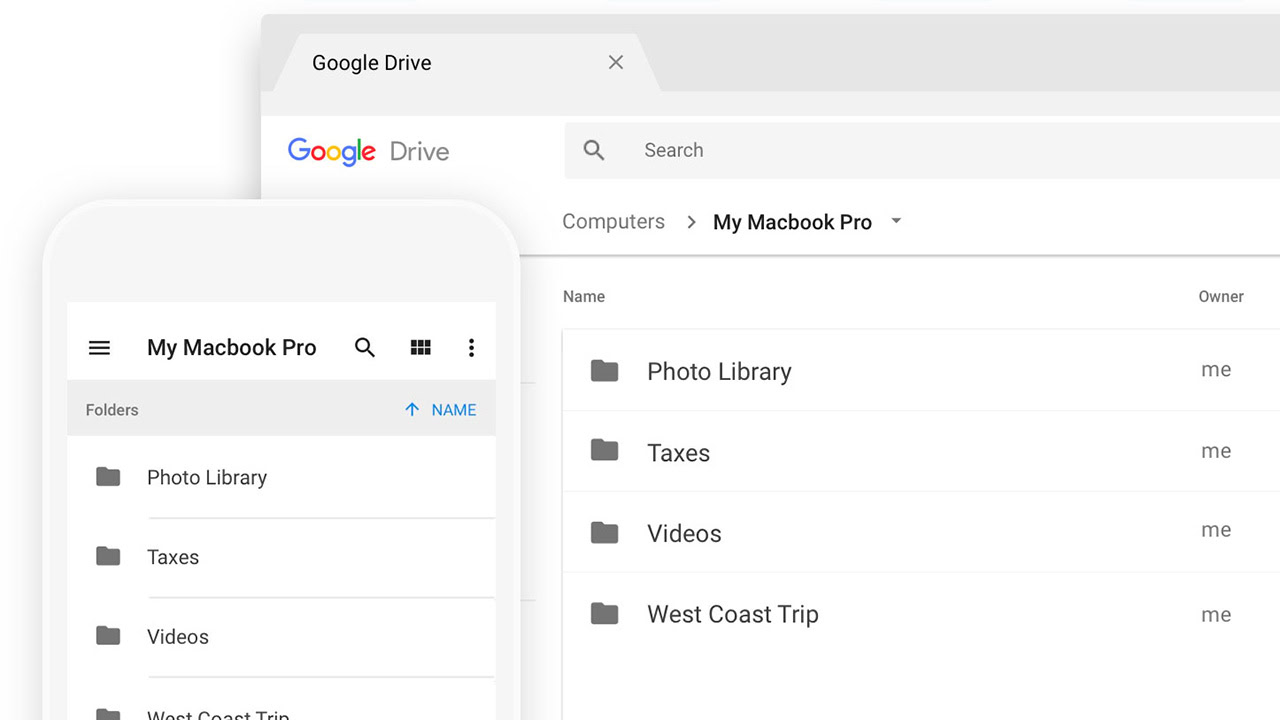
Task: Click the Taxes folder icon on mobile
Action: pos(108,556)
